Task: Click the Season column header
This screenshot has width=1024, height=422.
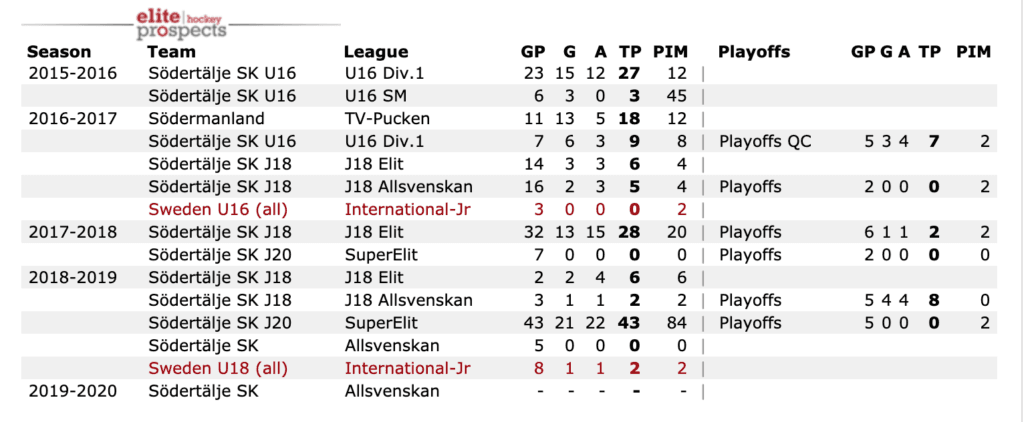Action: coord(59,52)
